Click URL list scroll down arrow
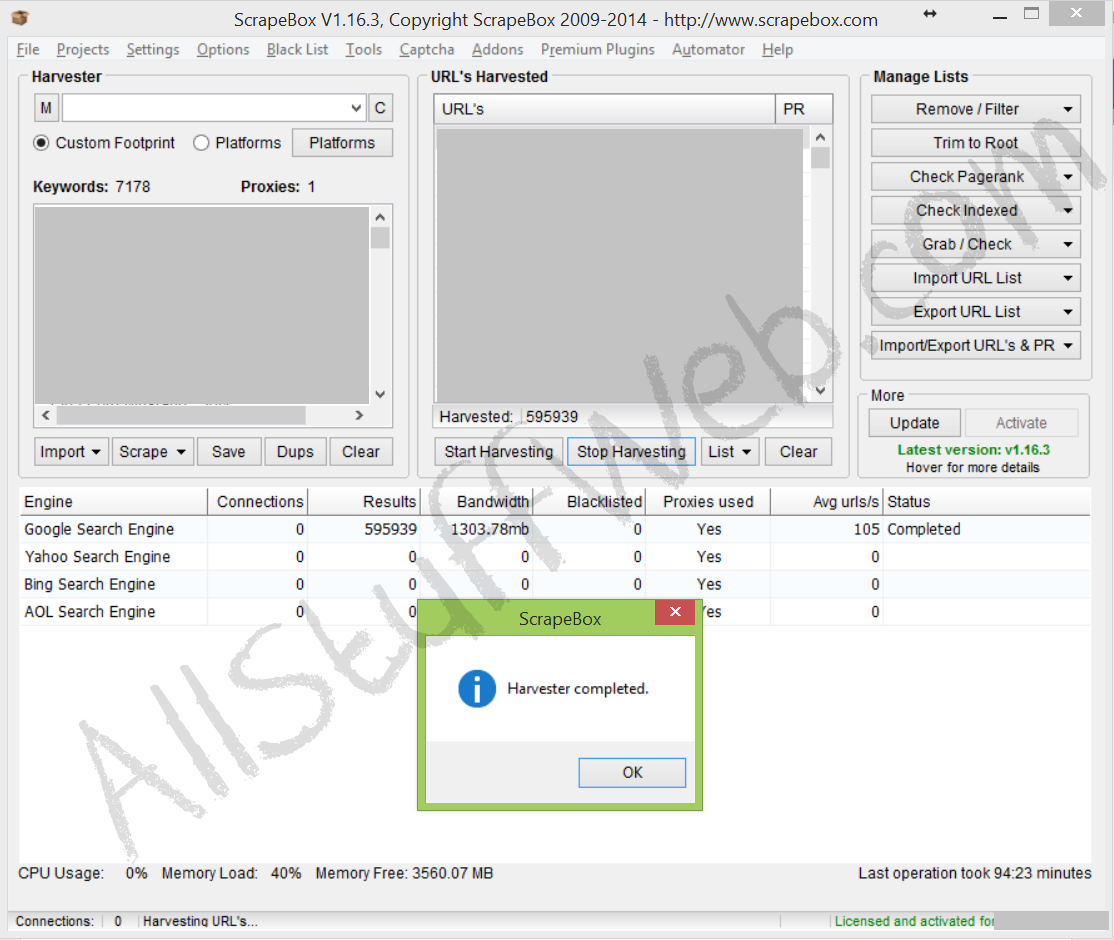 point(820,391)
